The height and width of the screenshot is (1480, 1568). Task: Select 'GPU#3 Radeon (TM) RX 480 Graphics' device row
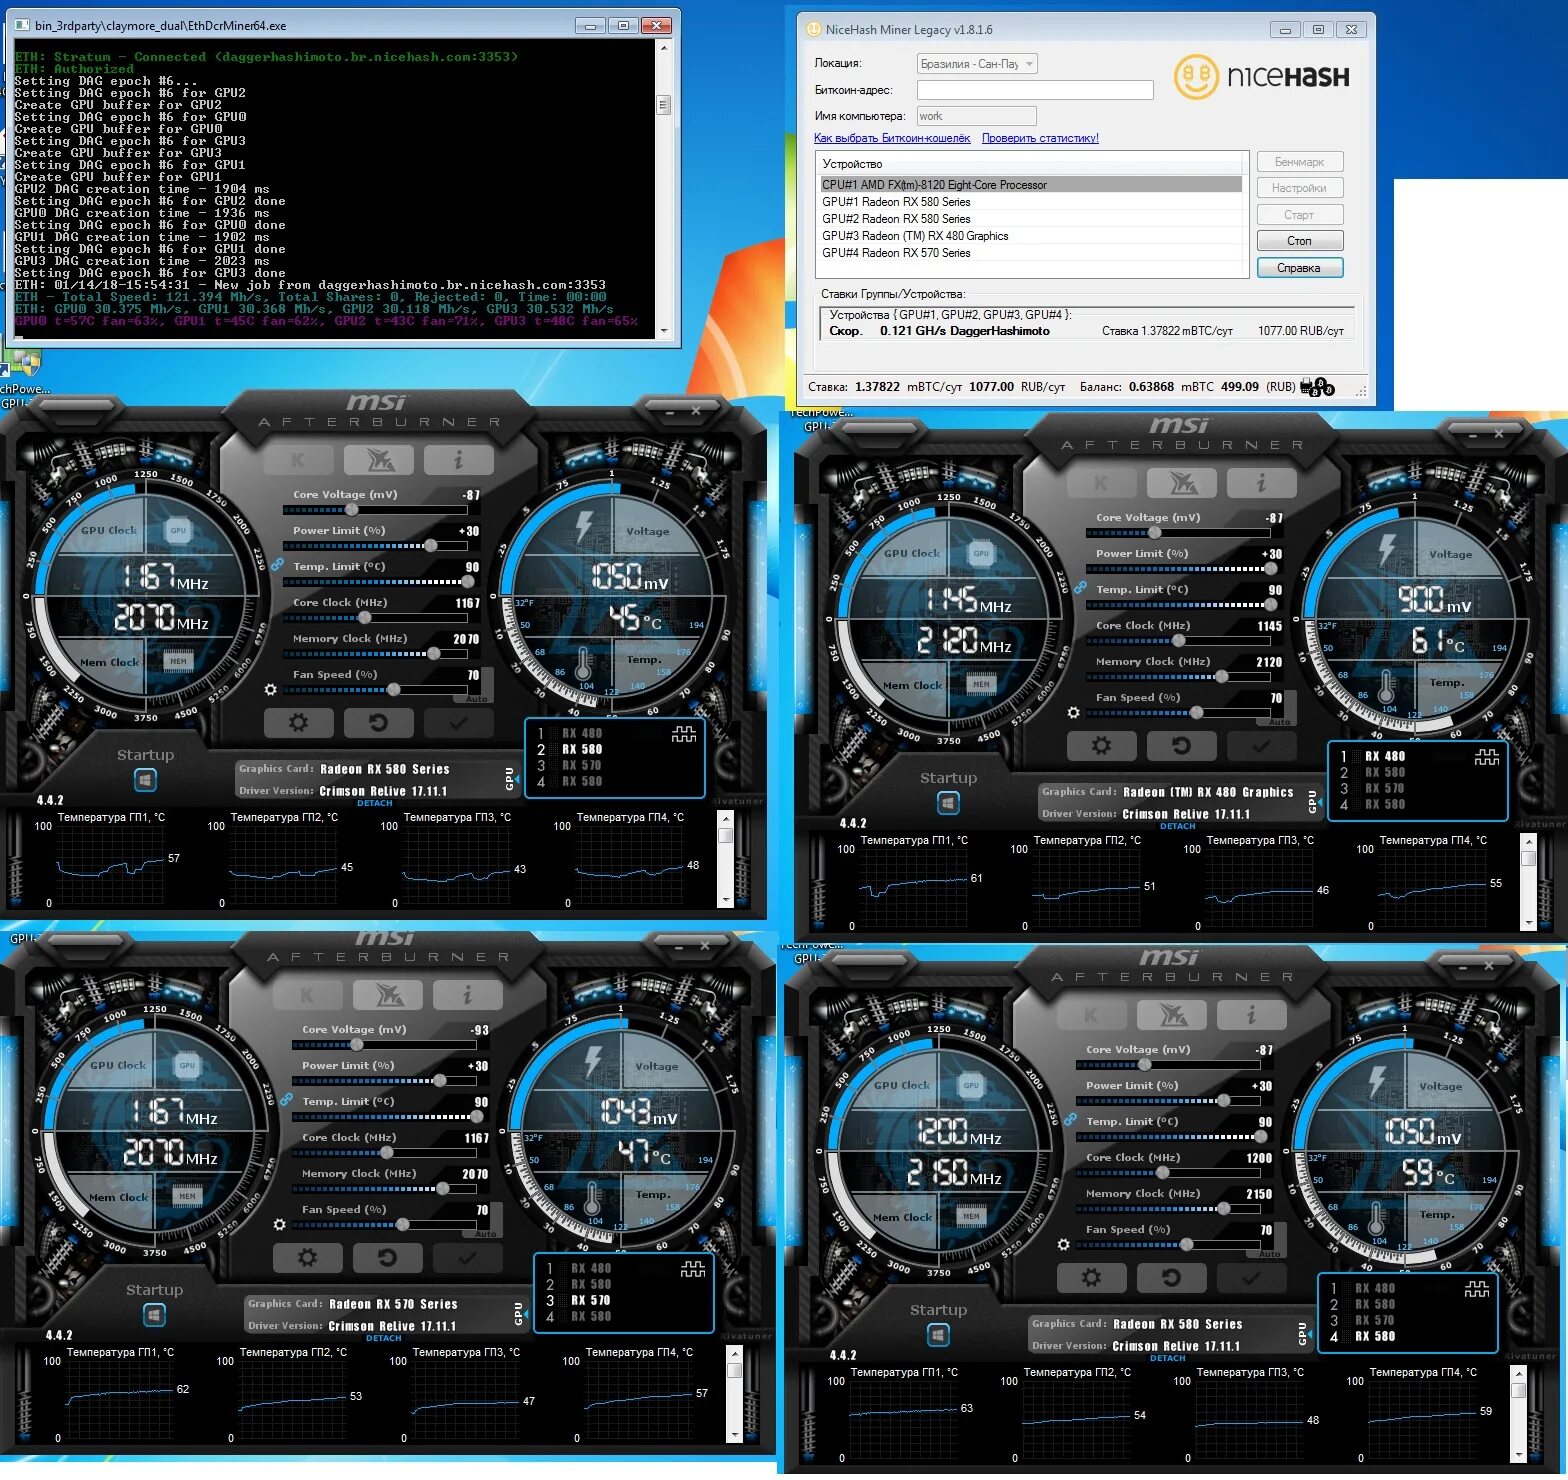(x=1031, y=236)
